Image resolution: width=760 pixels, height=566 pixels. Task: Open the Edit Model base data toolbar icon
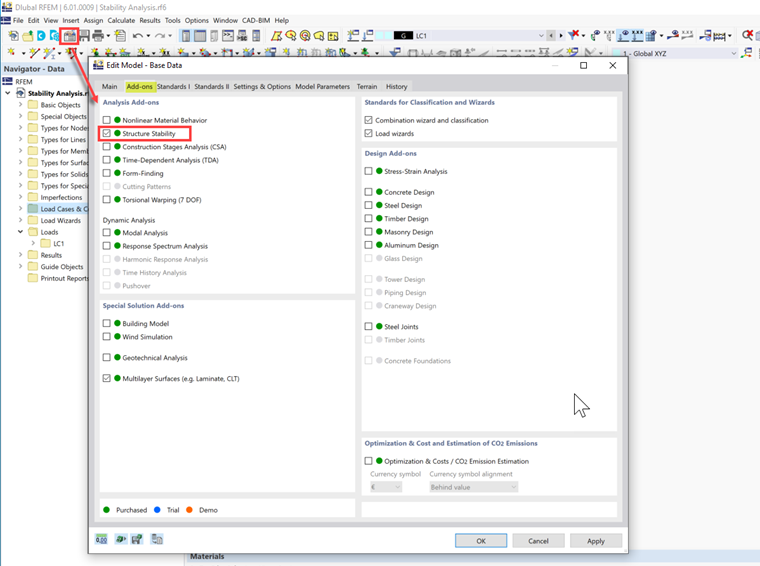pyautogui.click(x=69, y=35)
